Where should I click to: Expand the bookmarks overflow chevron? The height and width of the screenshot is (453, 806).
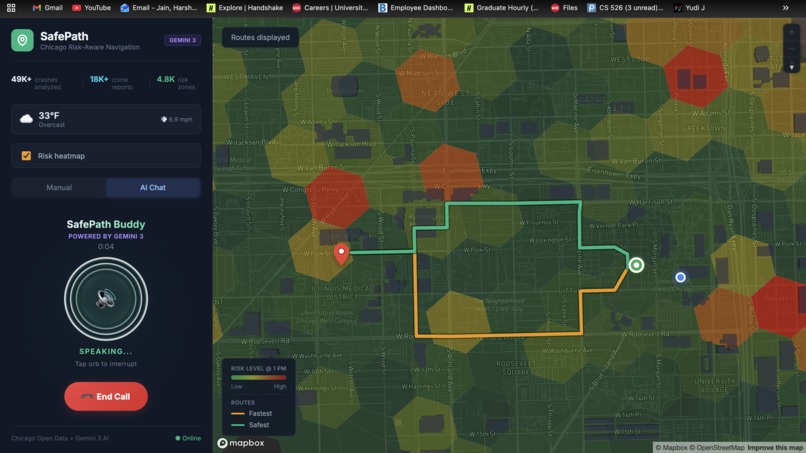point(785,8)
